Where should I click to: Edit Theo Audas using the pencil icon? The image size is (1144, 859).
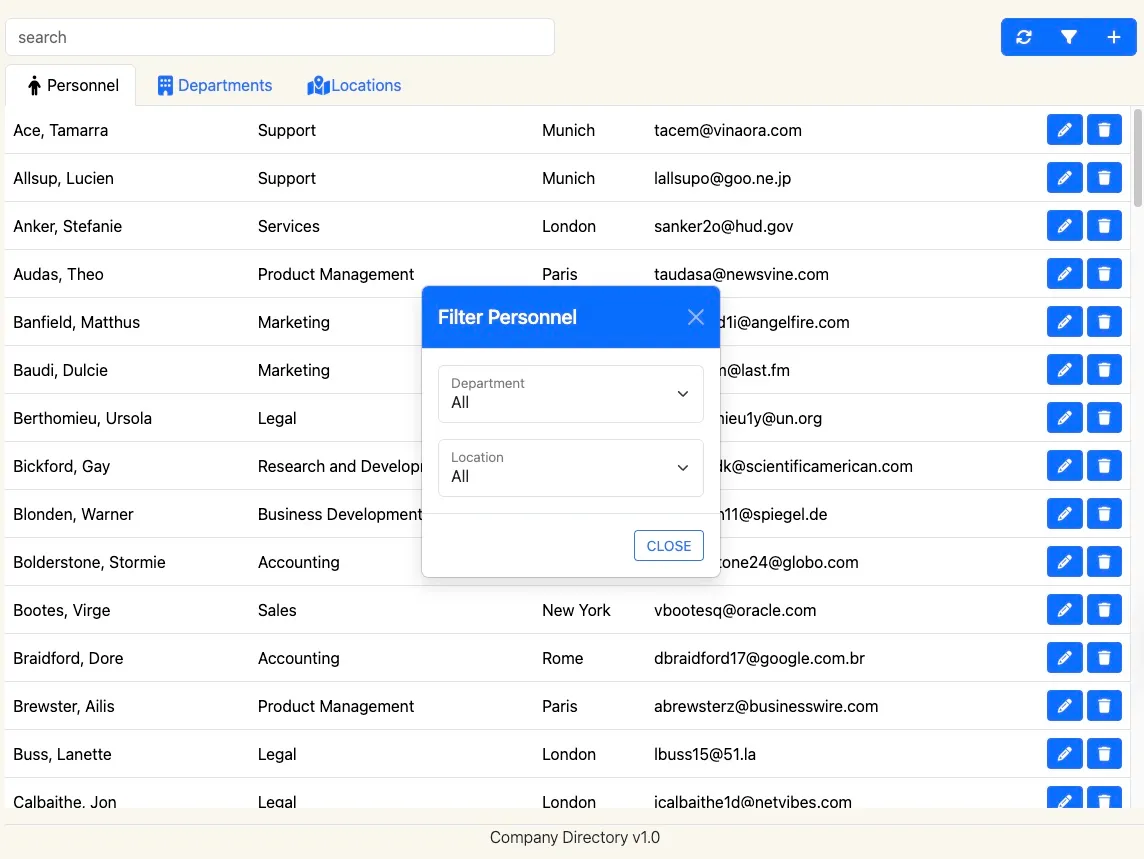[x=1064, y=274]
